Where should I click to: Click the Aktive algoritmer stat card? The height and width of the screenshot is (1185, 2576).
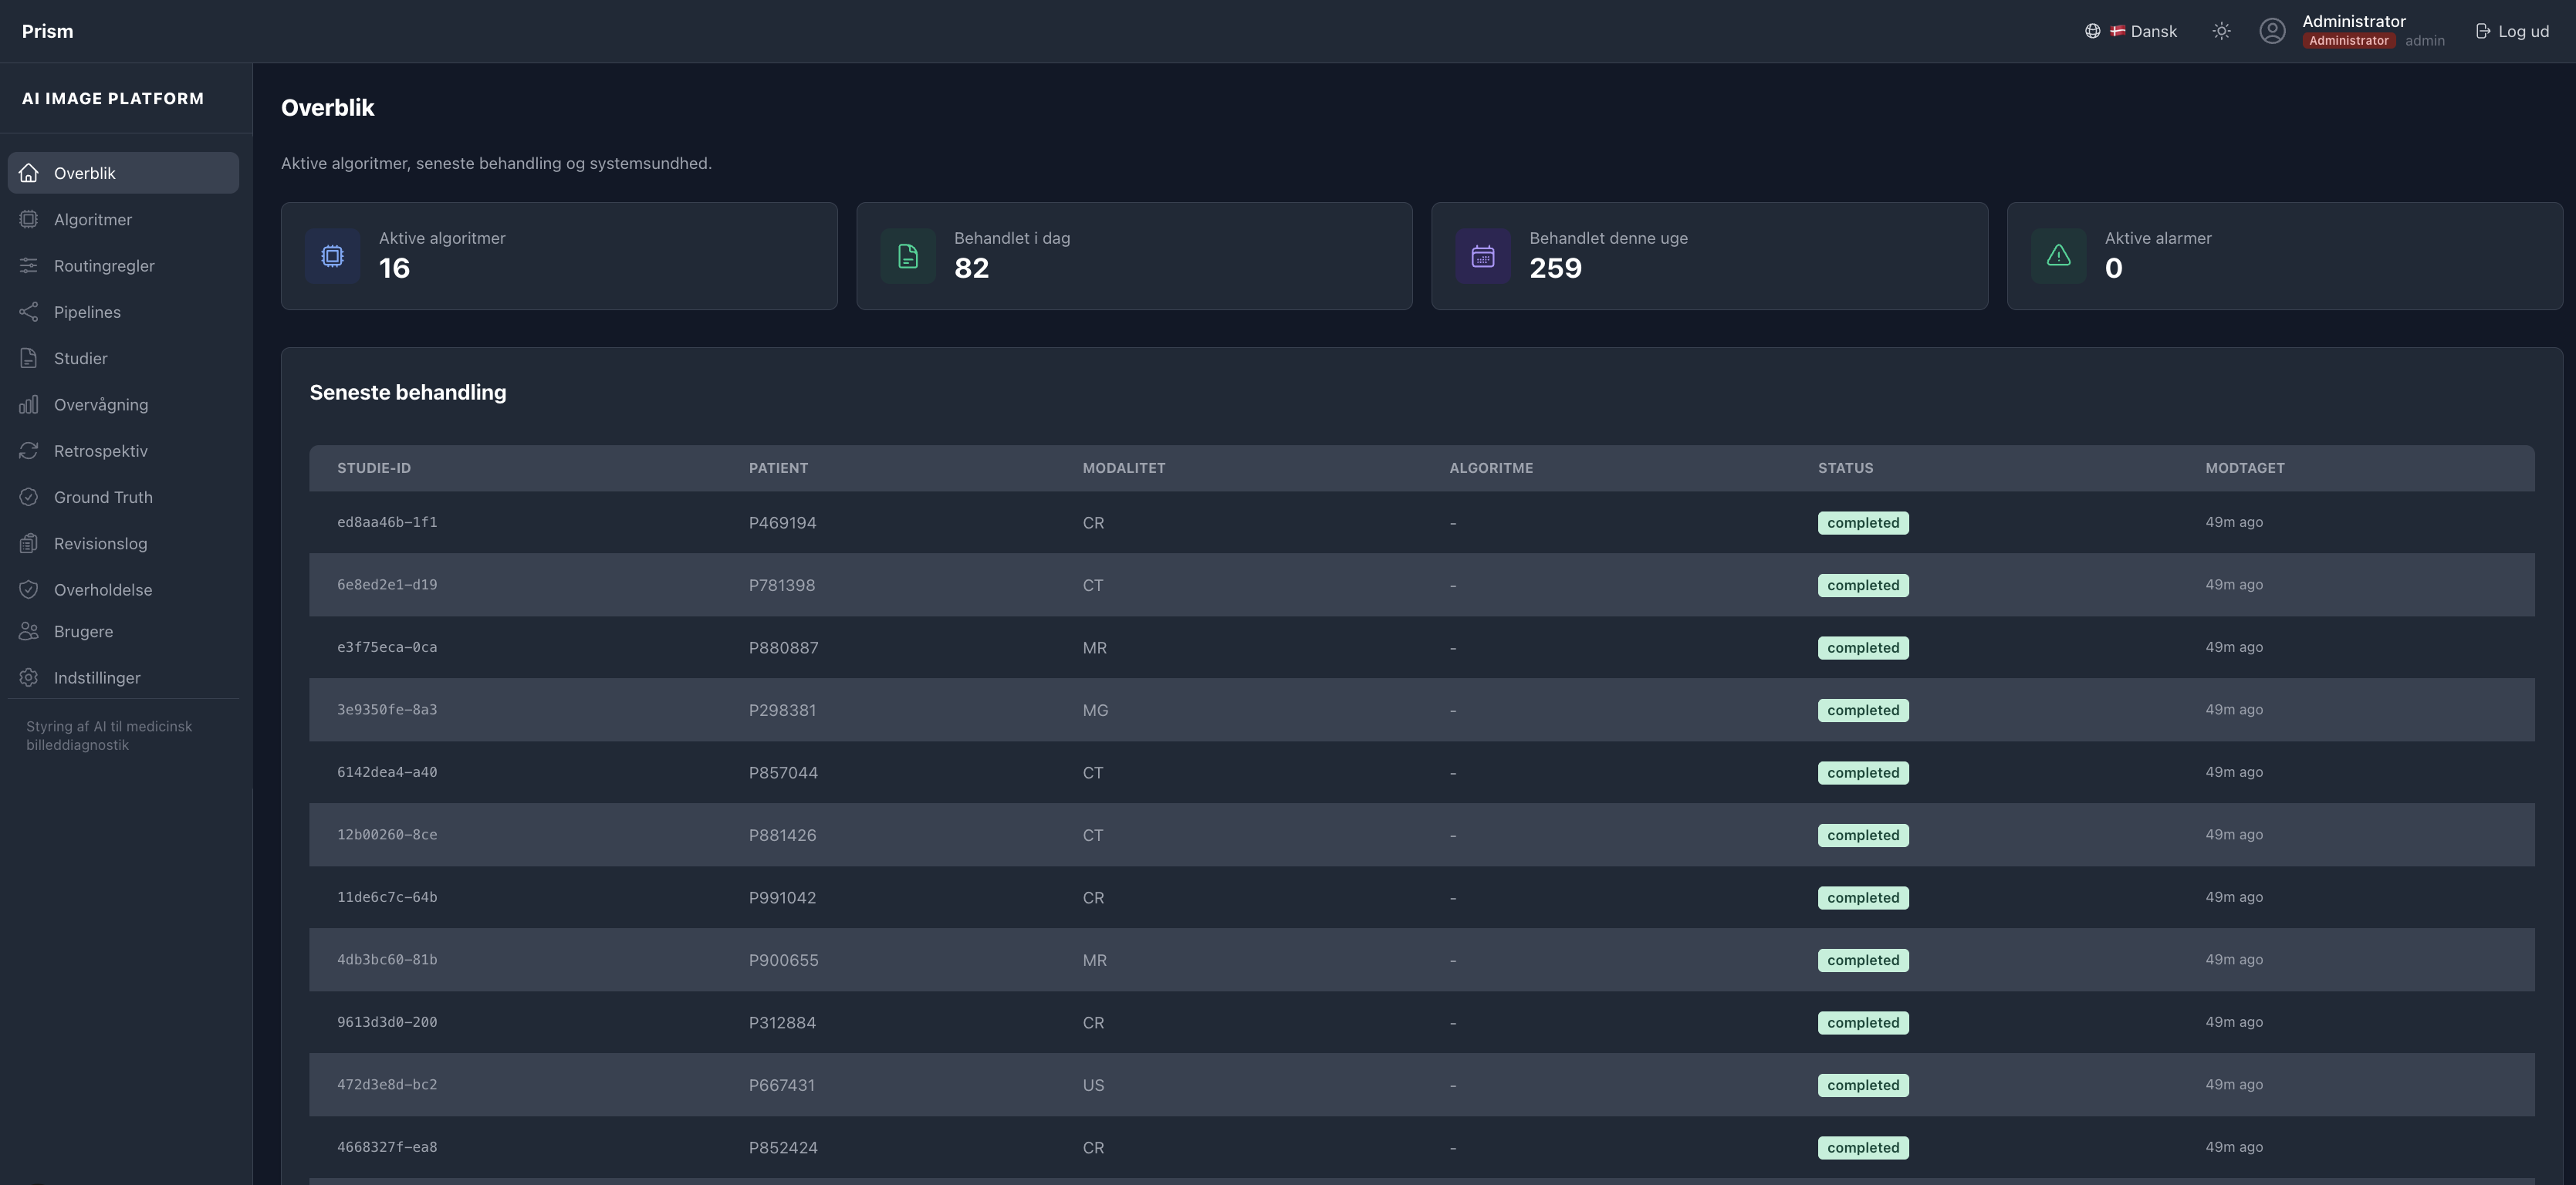coord(559,256)
